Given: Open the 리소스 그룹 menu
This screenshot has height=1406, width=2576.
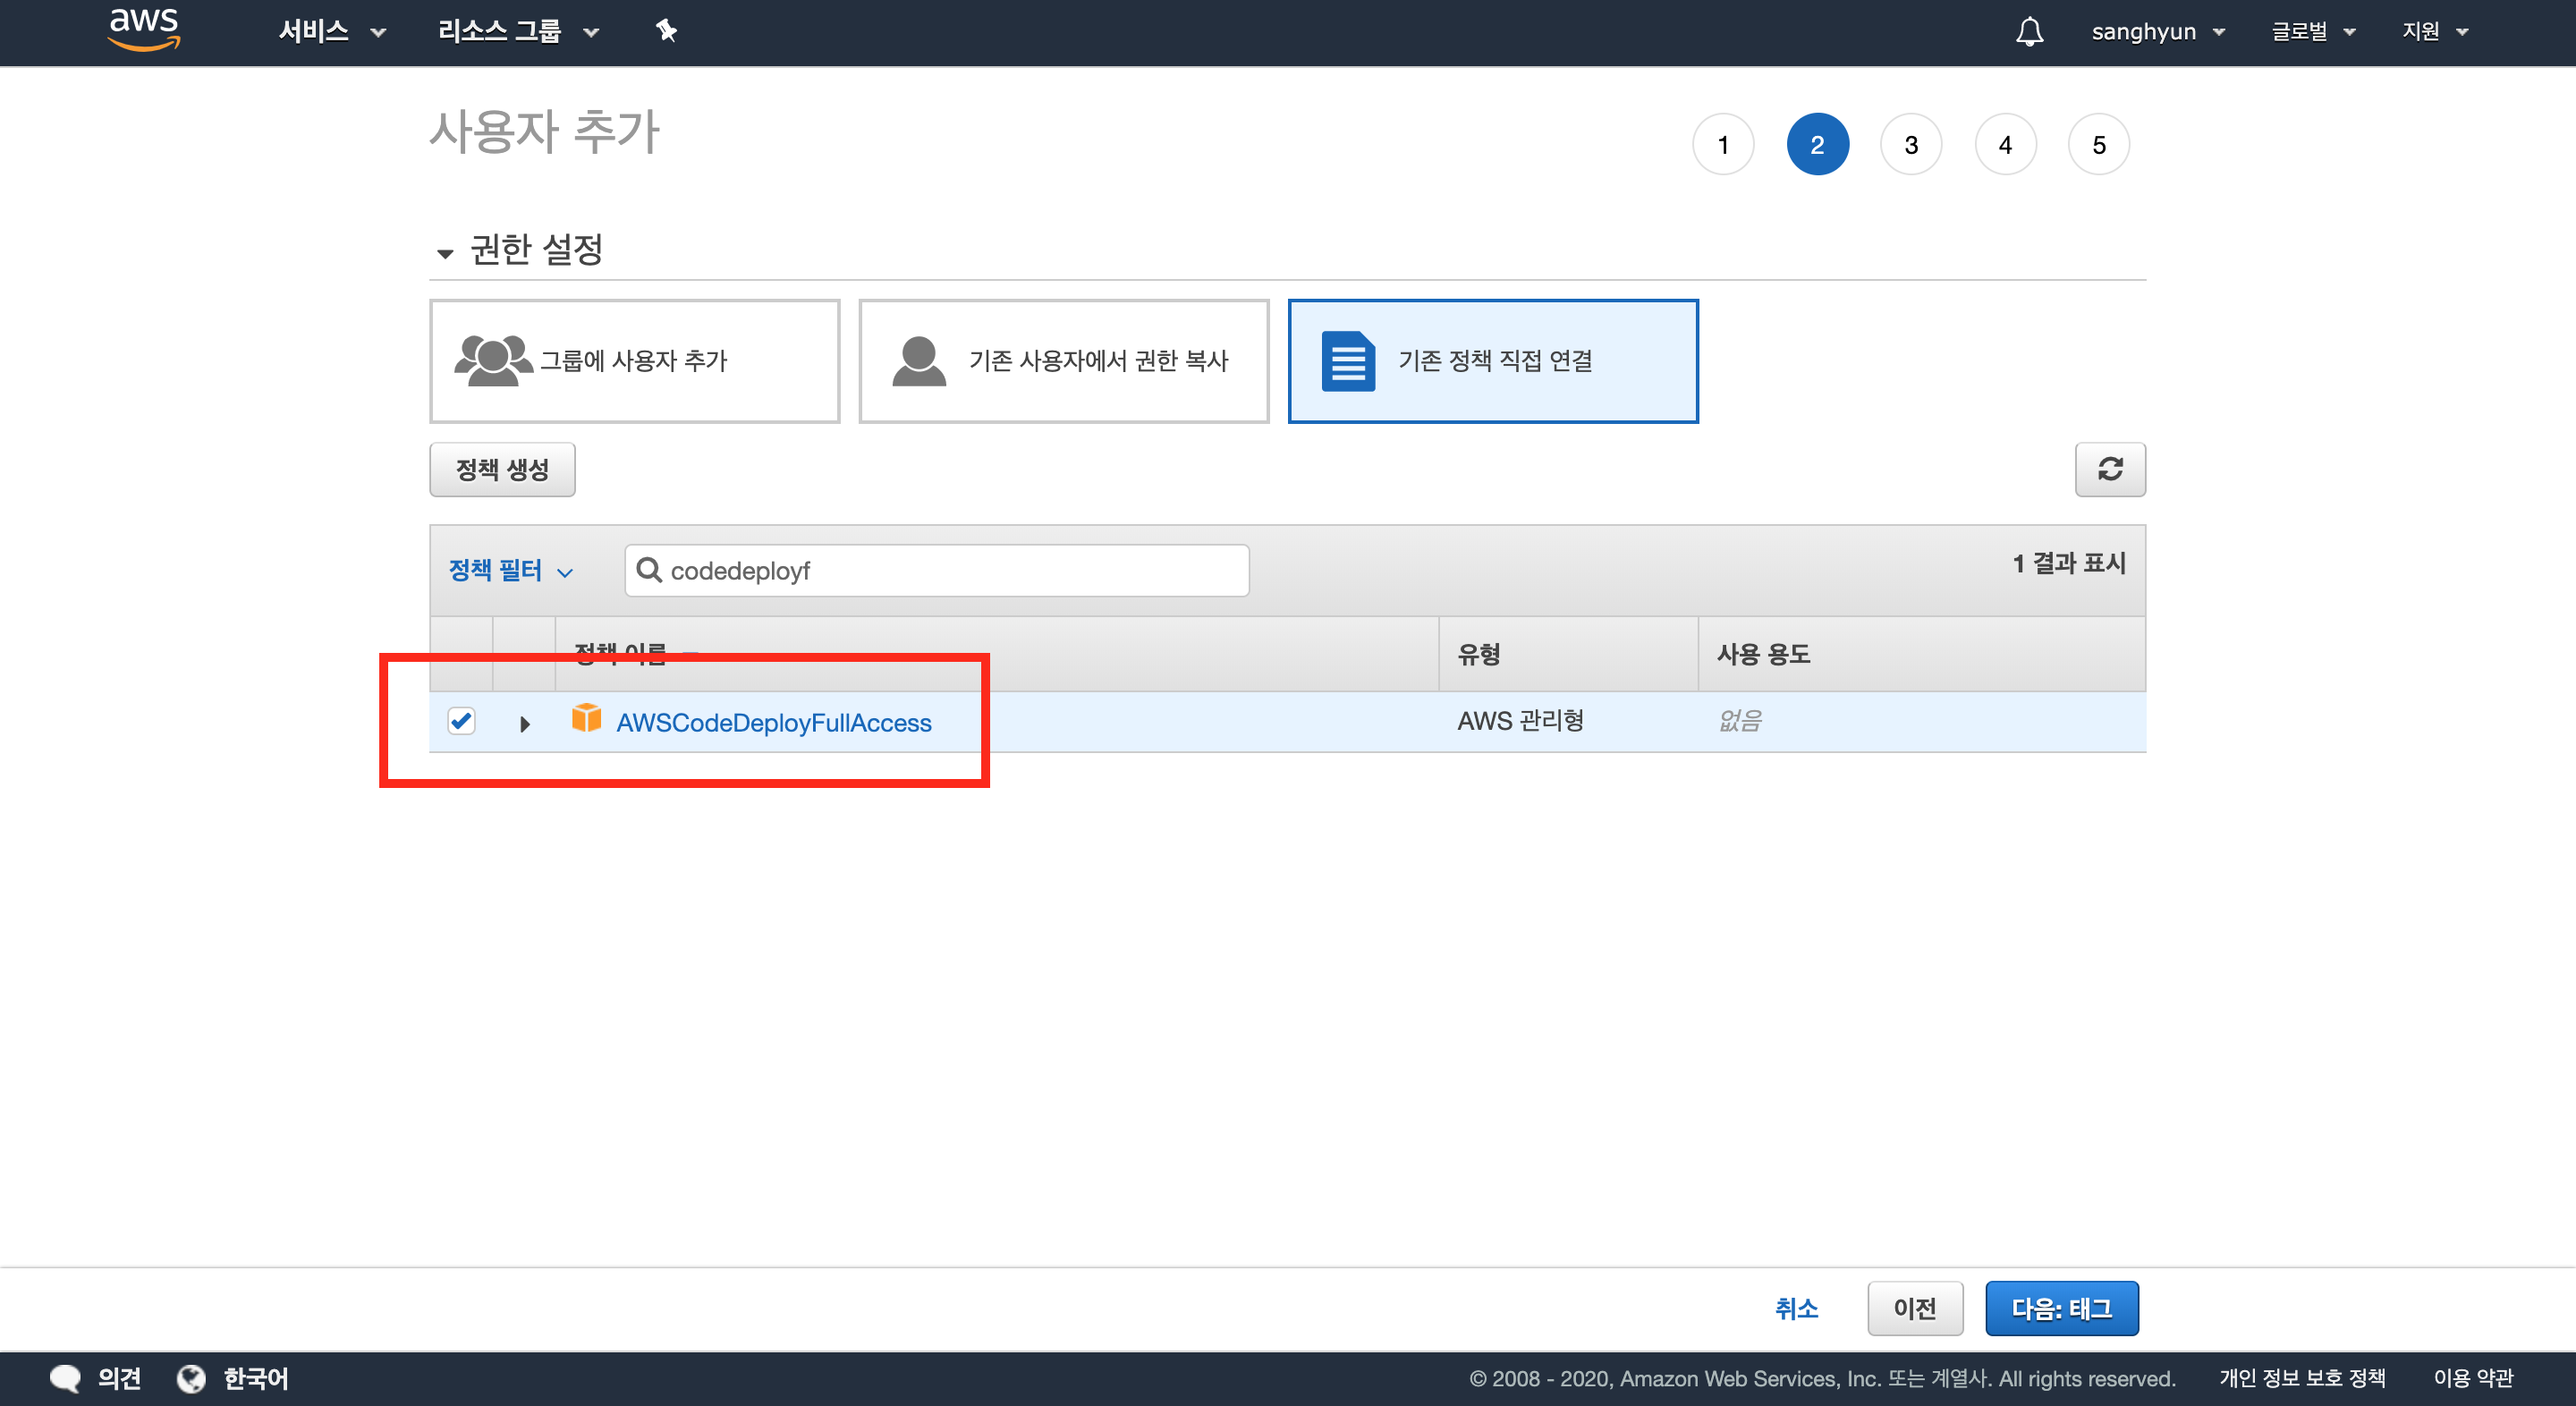Looking at the screenshot, I should tap(517, 31).
